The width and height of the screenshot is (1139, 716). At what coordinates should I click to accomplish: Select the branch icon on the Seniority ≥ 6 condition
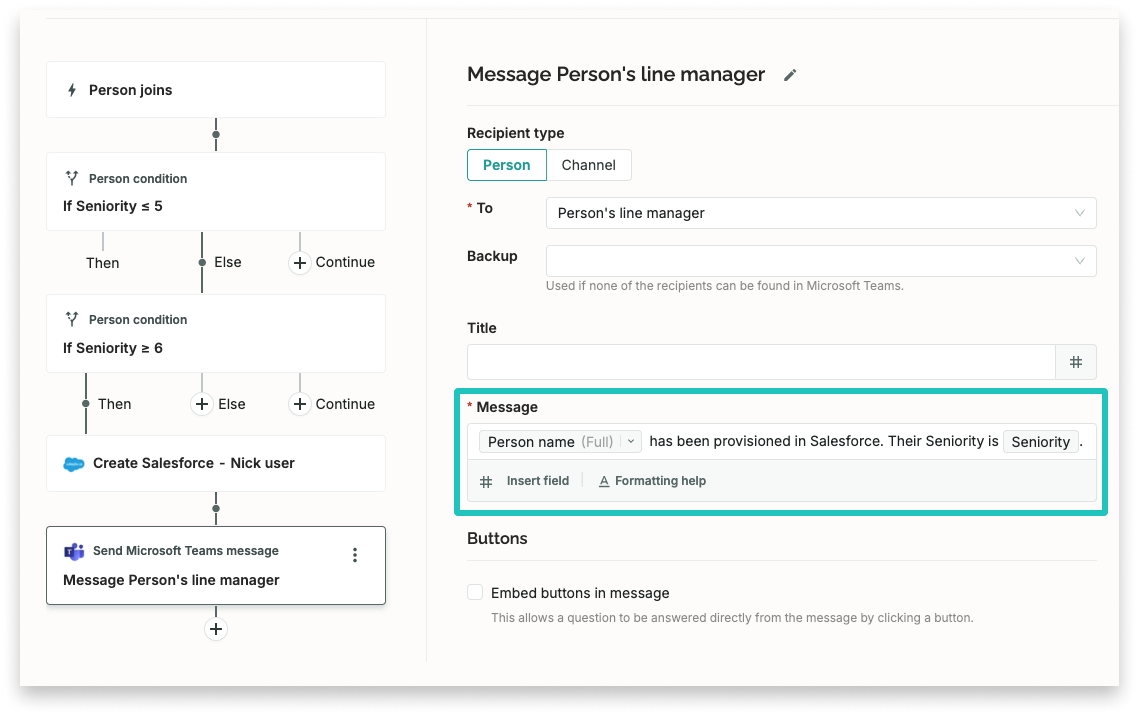tap(72, 319)
